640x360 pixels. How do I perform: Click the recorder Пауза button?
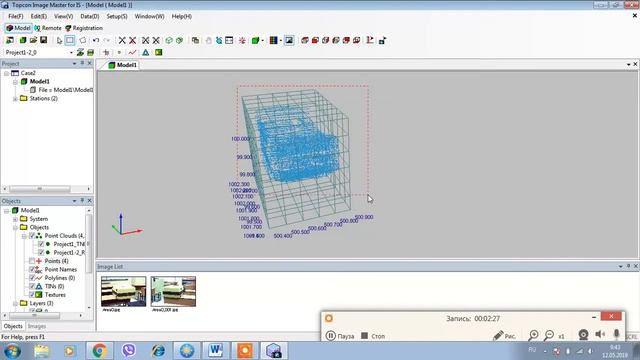[x=340, y=336]
